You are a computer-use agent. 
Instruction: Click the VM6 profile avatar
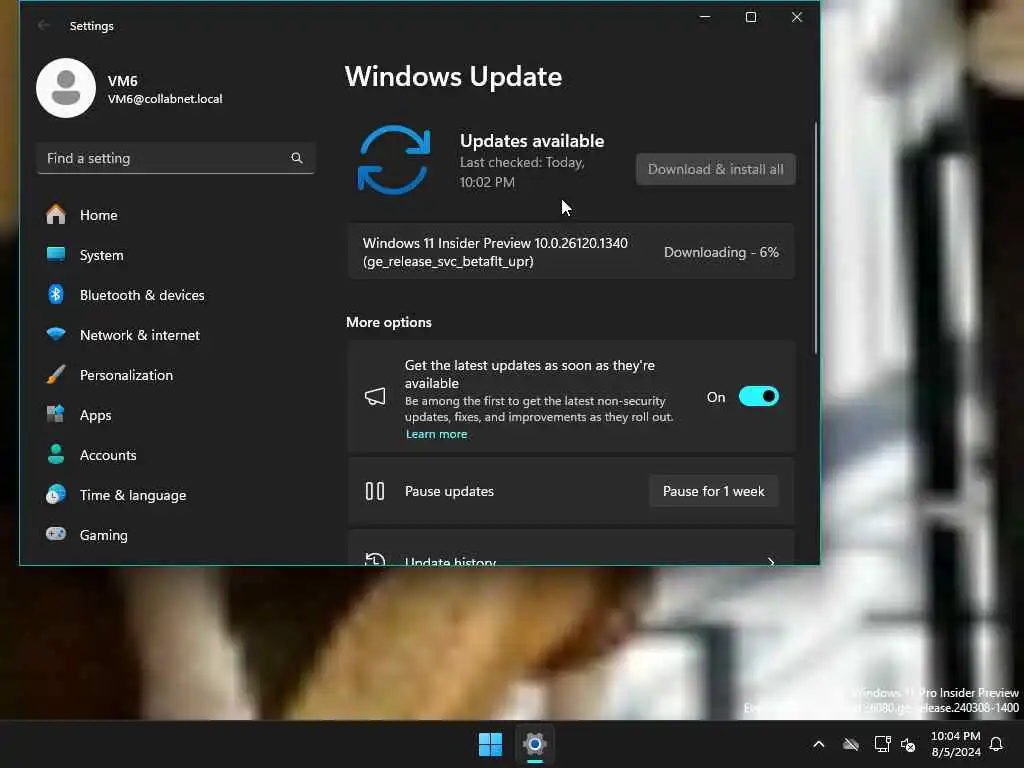pyautogui.click(x=66, y=88)
